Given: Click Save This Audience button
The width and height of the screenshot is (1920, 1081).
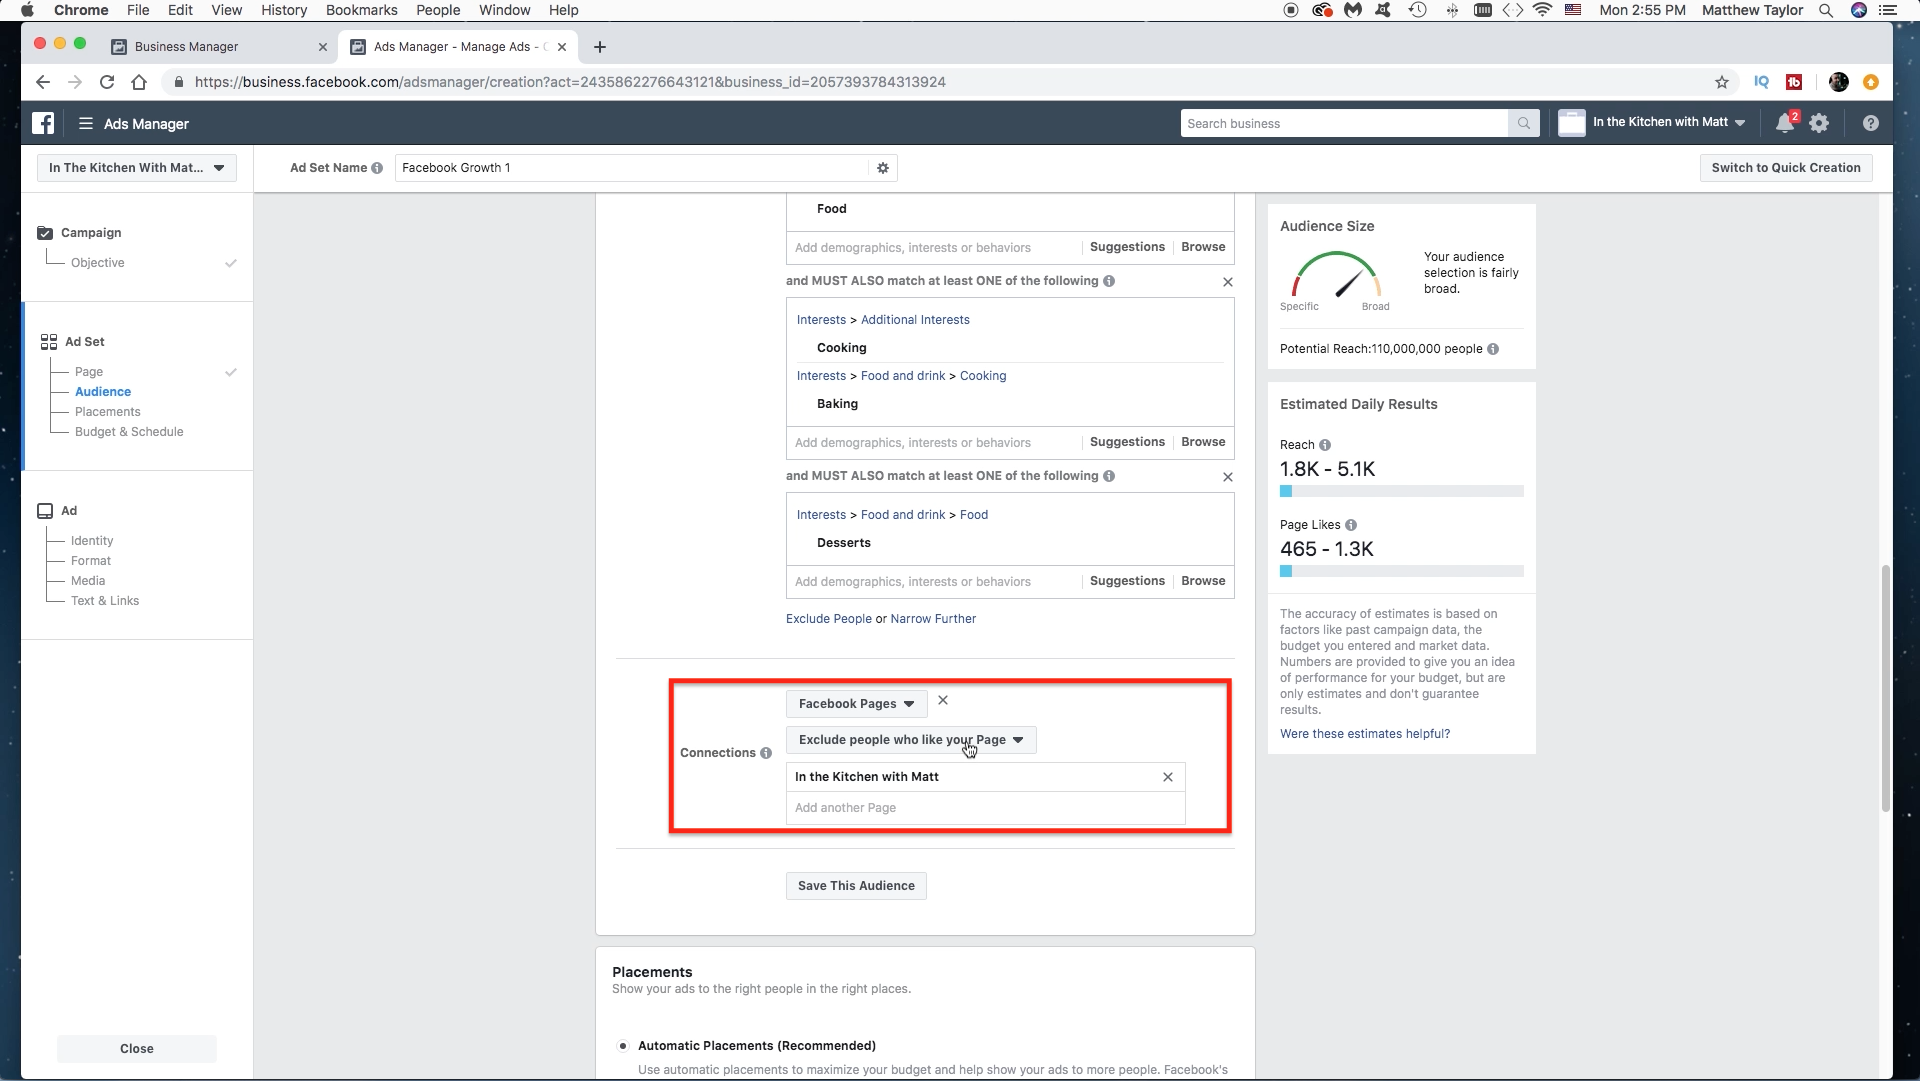Looking at the screenshot, I should 856,886.
